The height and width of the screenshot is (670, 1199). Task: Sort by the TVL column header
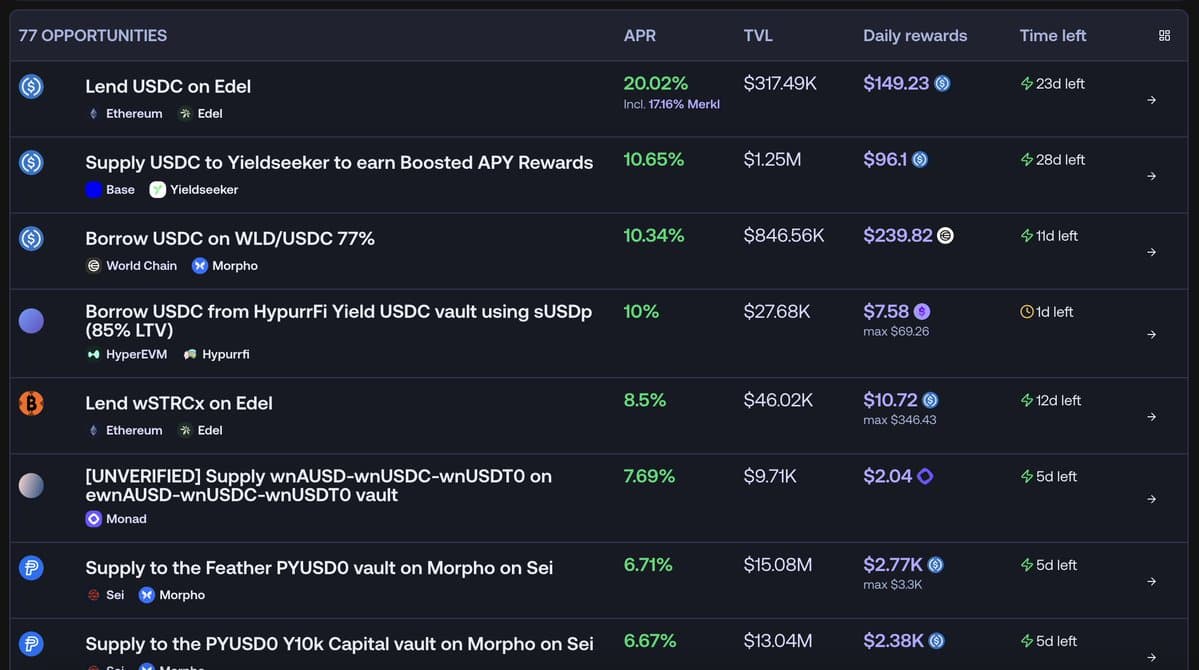click(x=758, y=35)
